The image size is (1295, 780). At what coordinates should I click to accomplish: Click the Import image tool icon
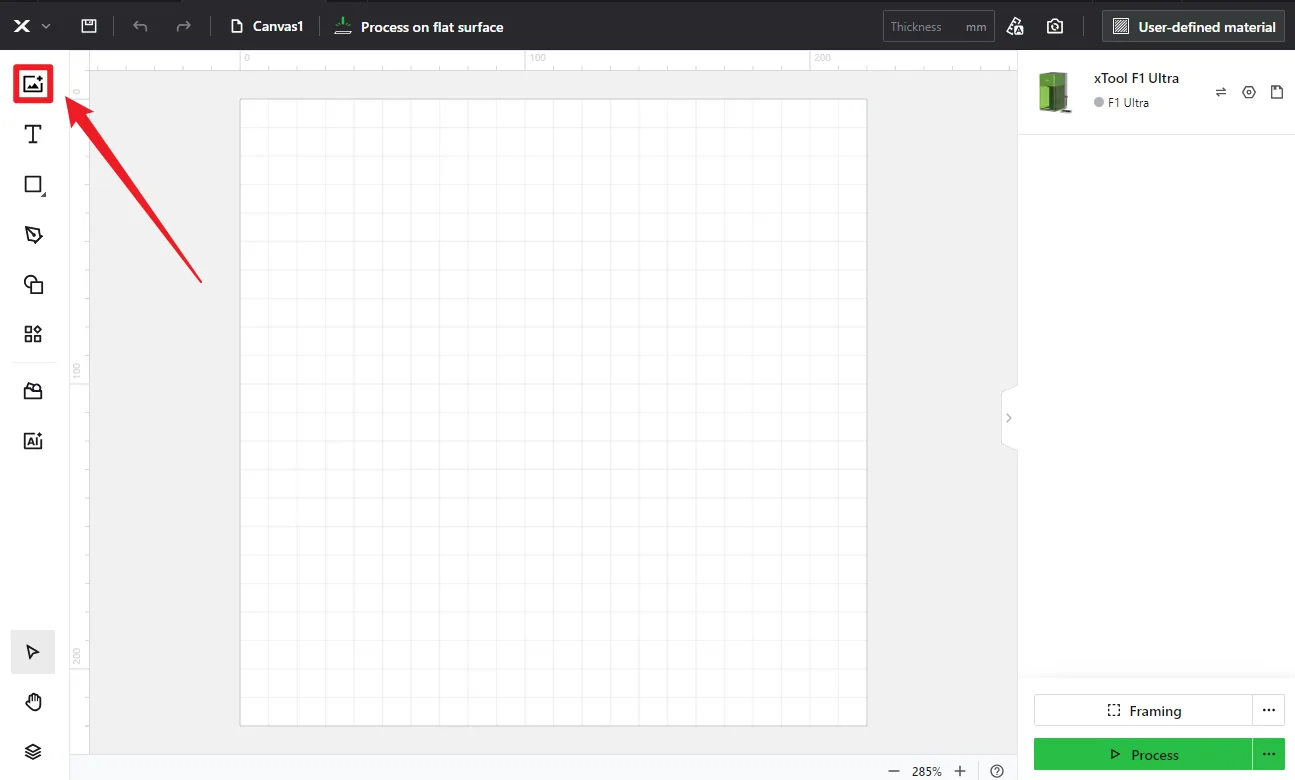(33, 84)
